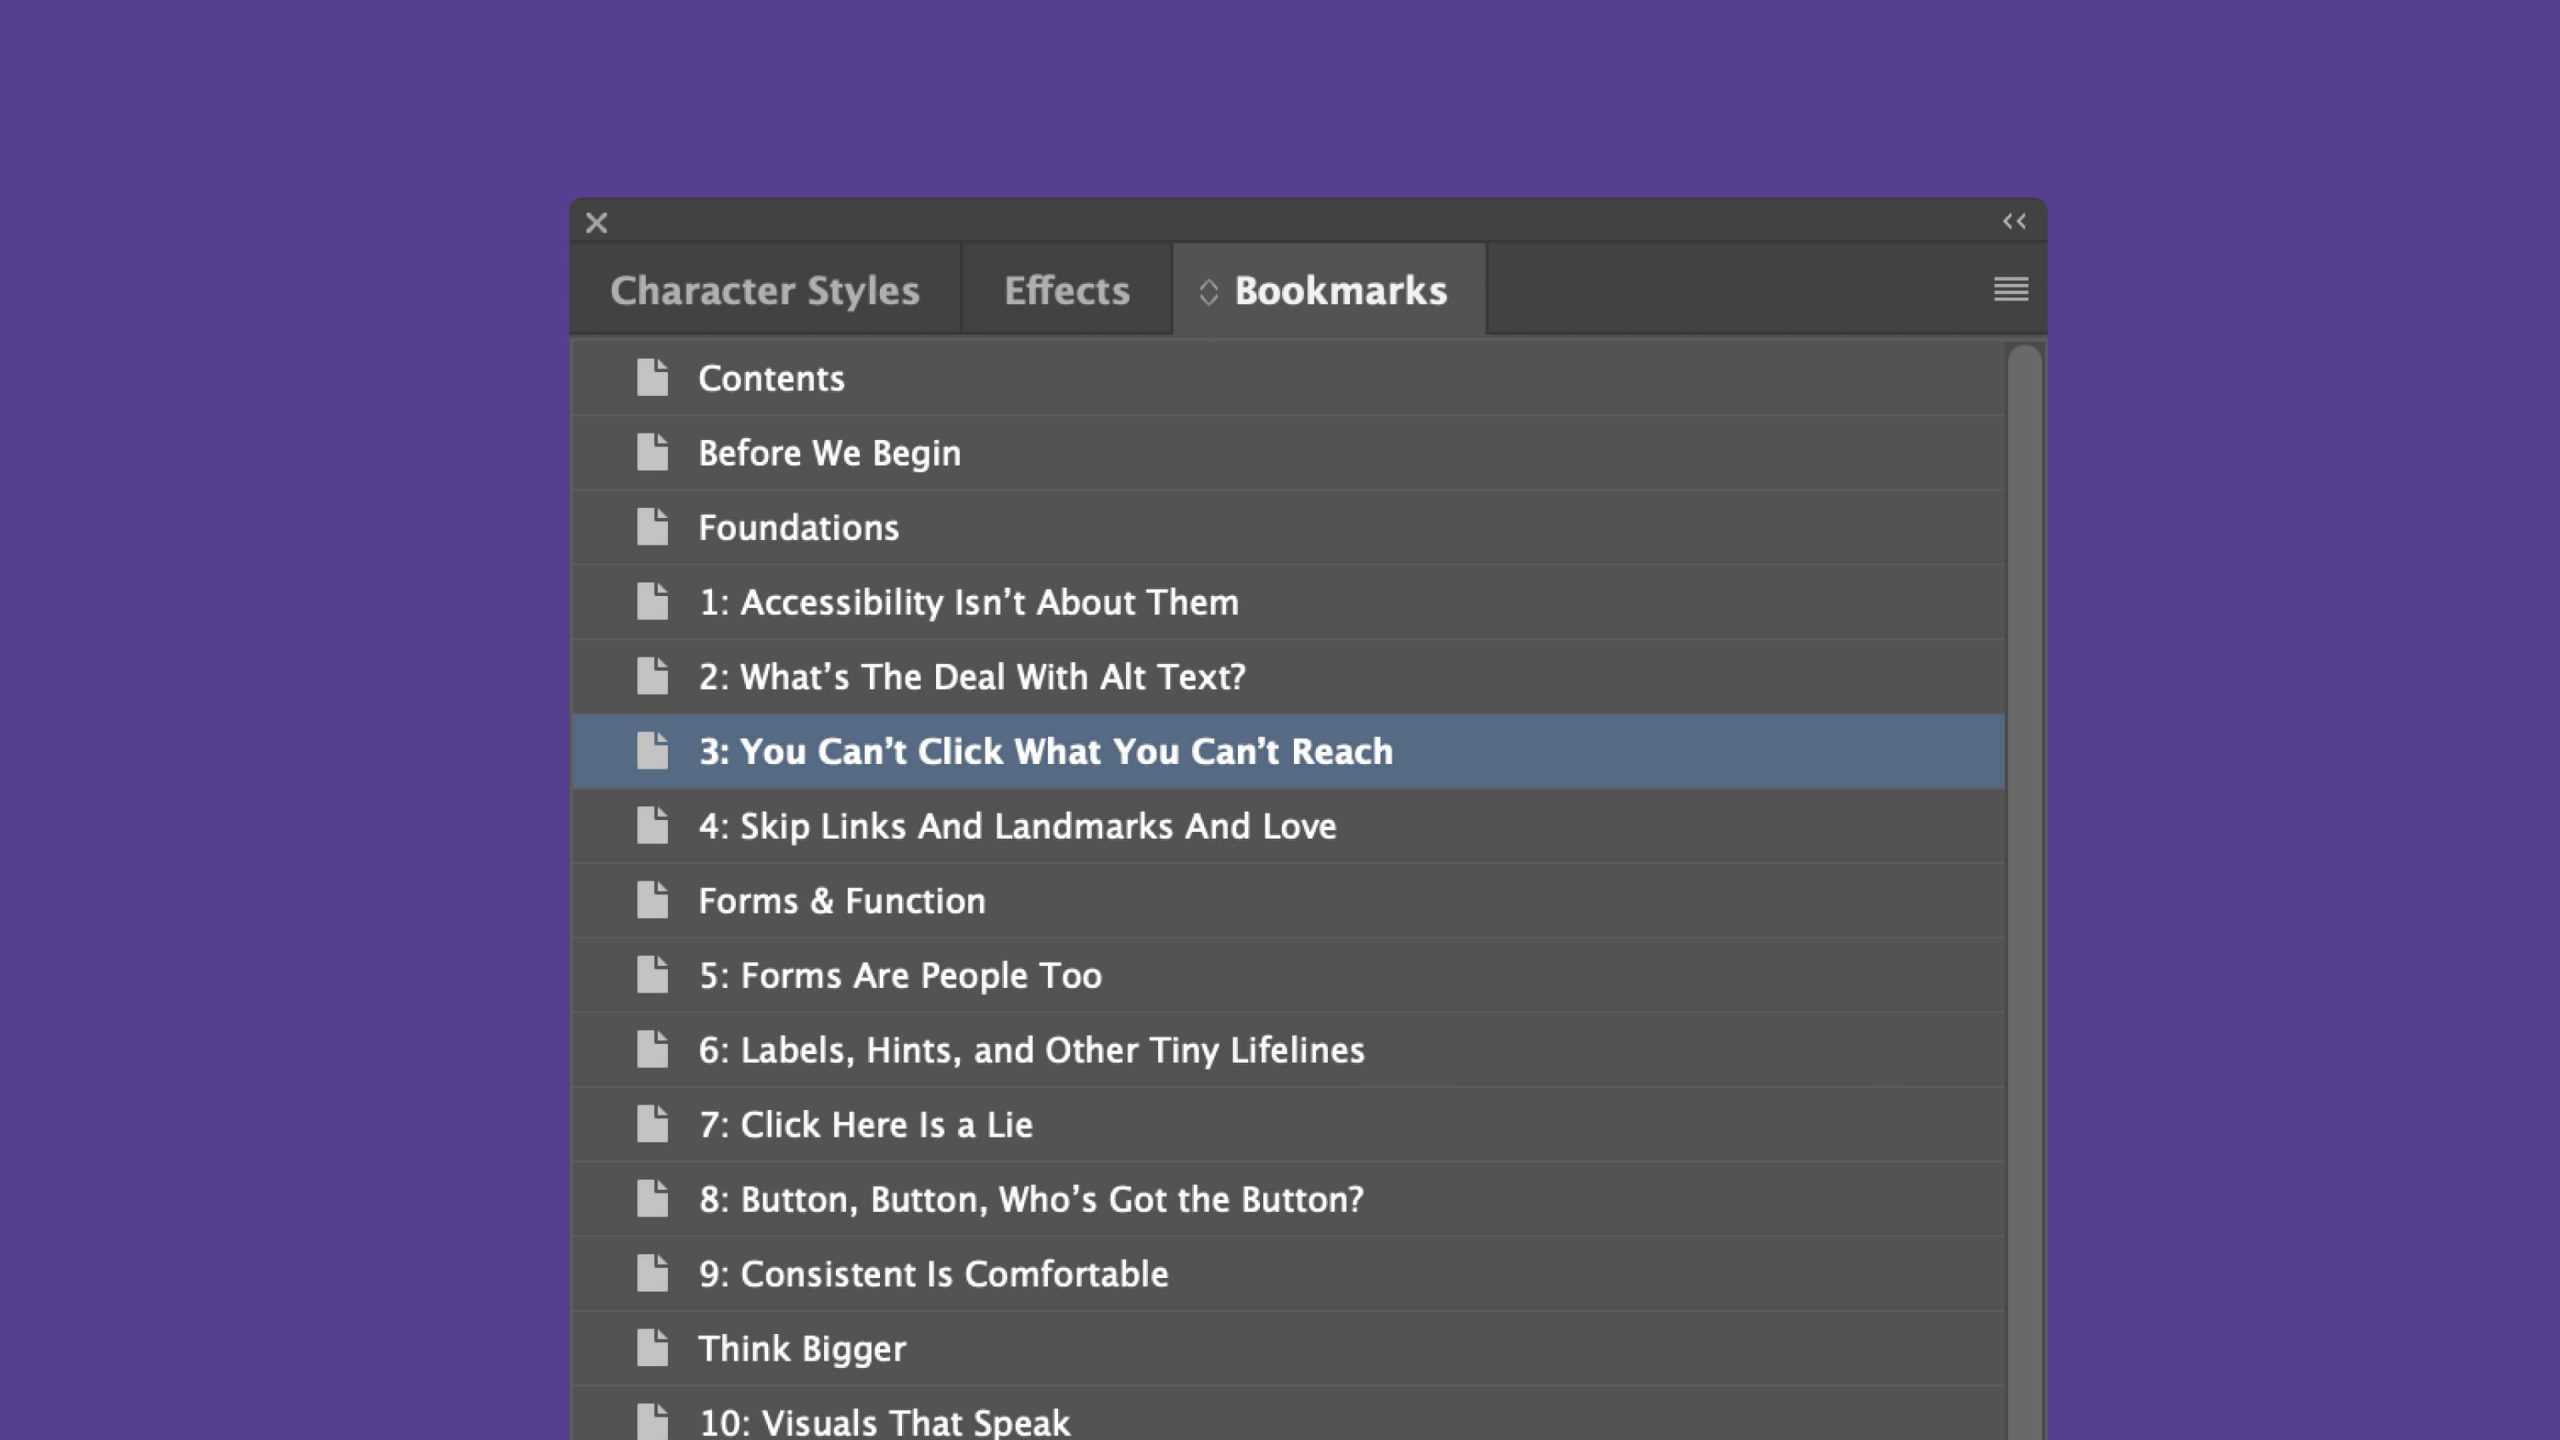
Task: Click page icon beside Before We Begin
Action: coord(652,453)
